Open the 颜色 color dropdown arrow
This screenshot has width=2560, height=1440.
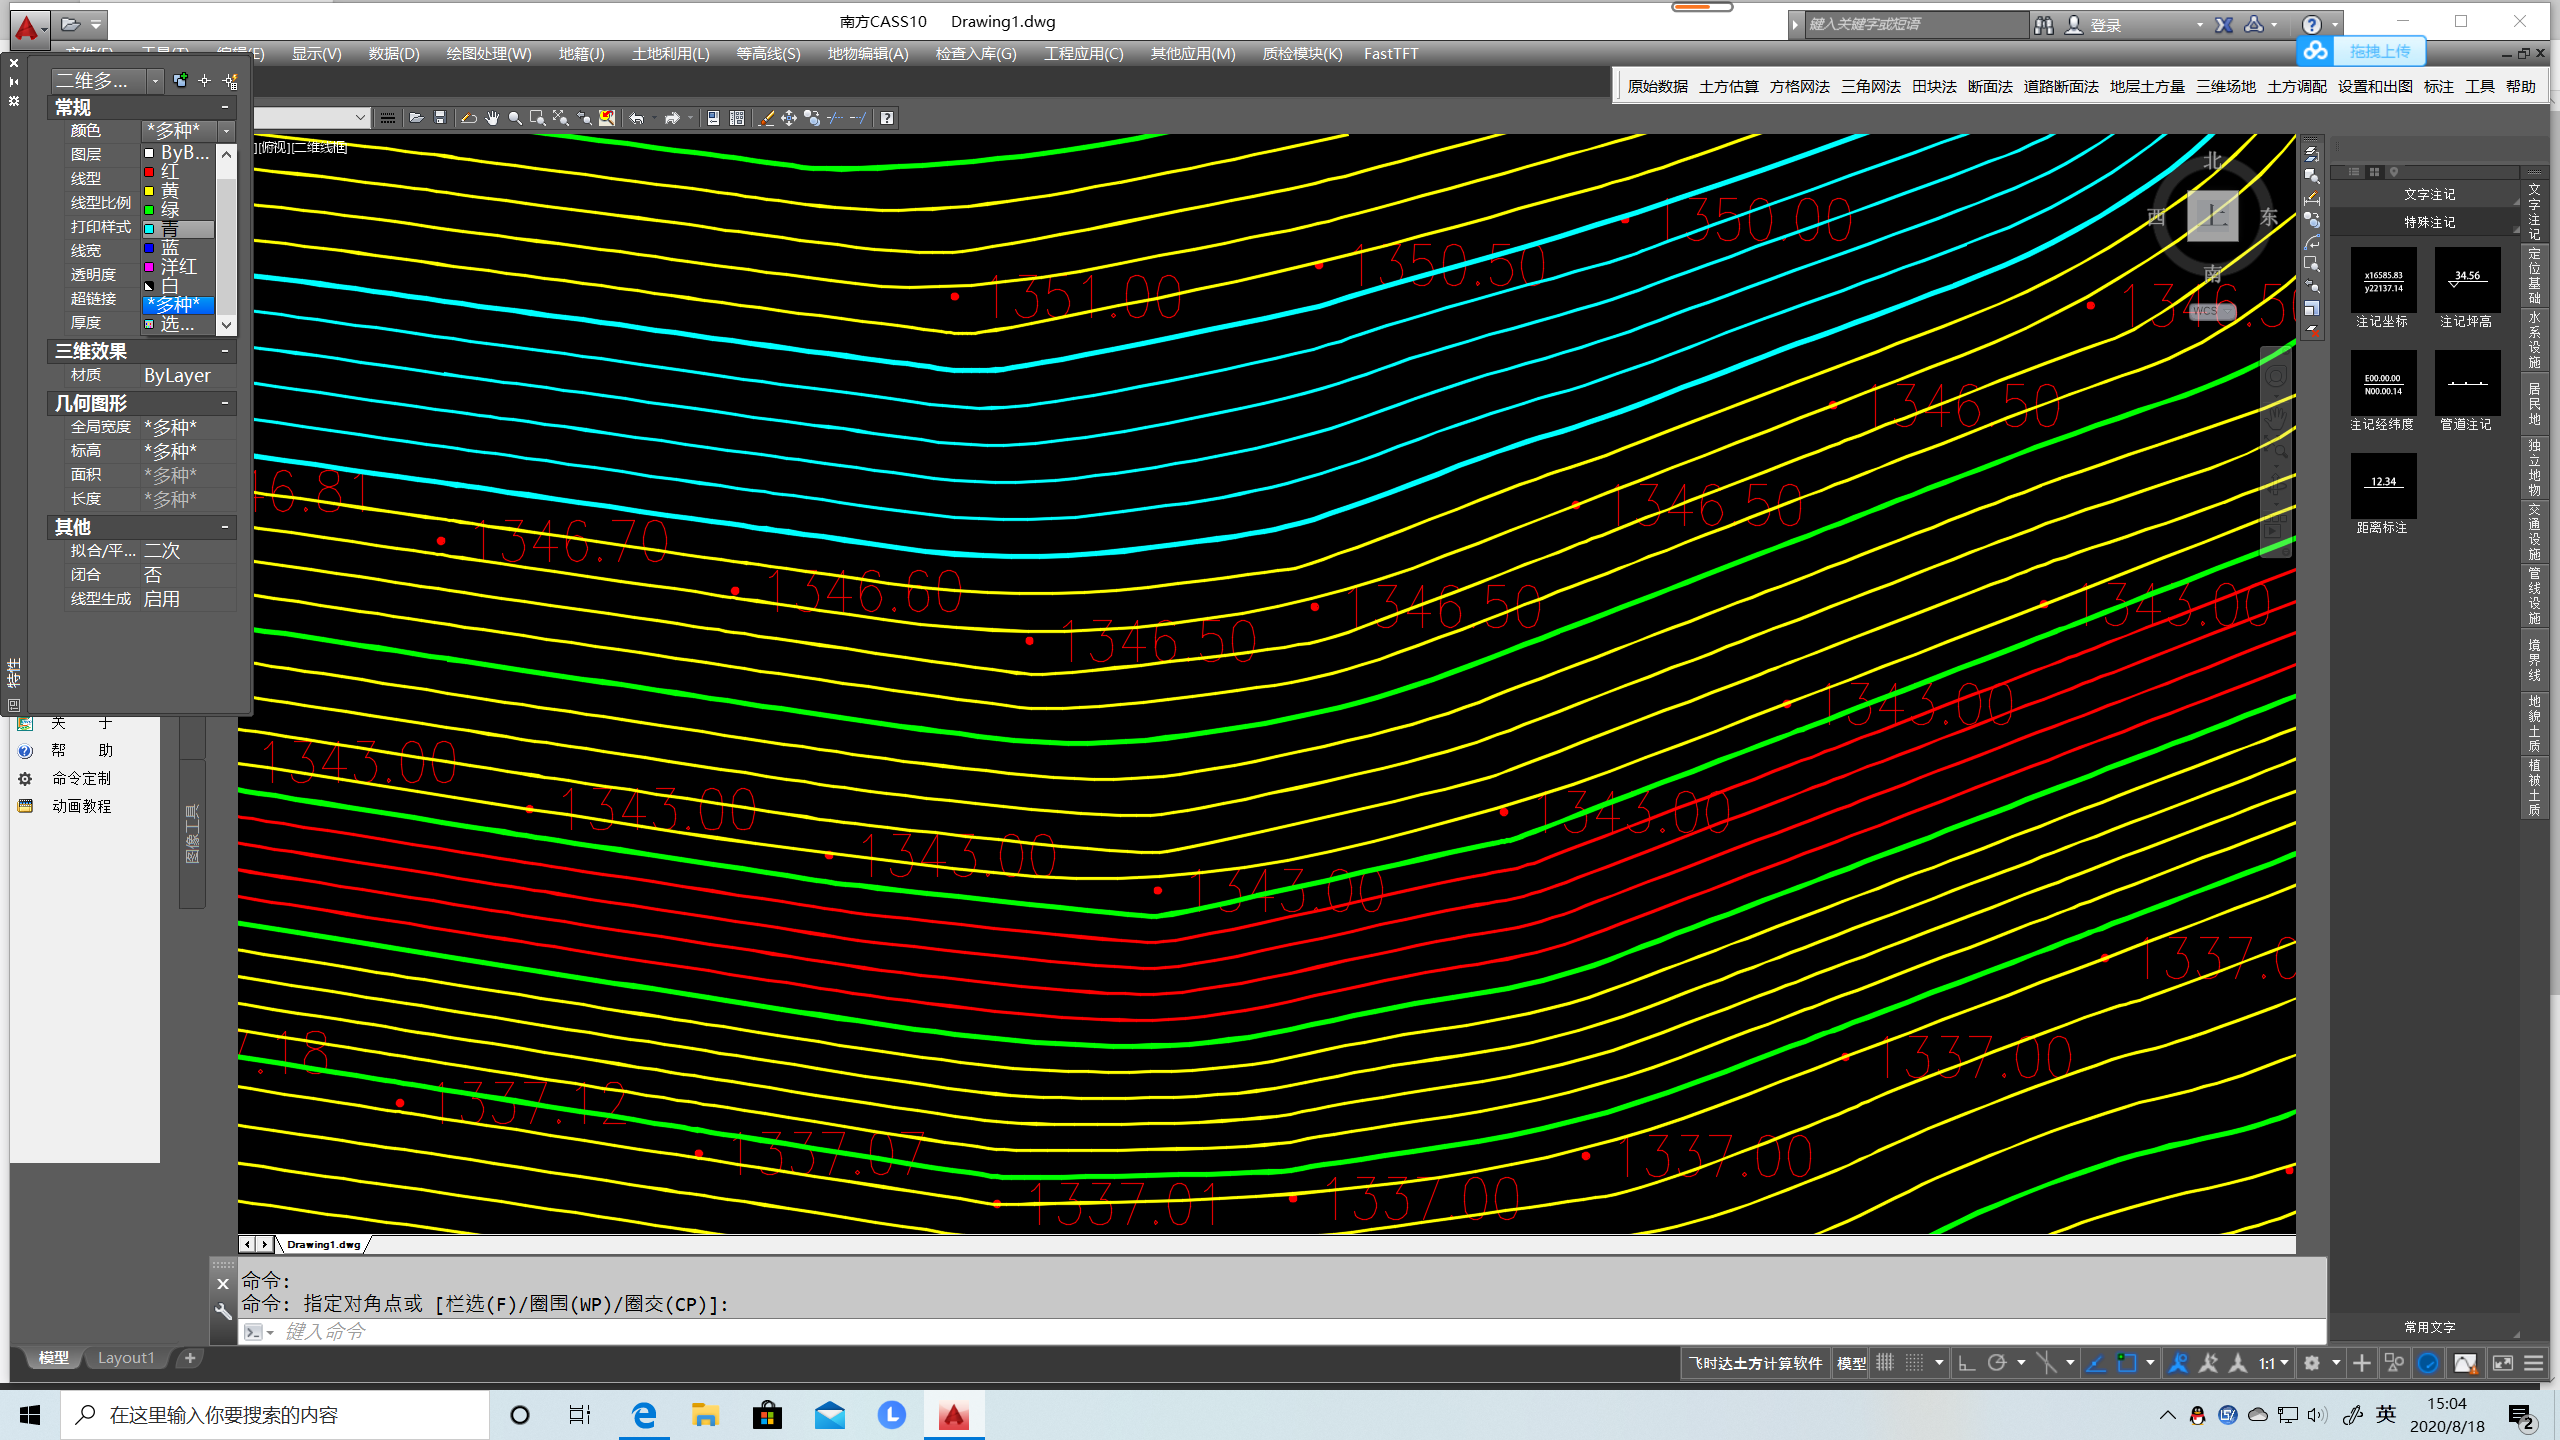(226, 131)
